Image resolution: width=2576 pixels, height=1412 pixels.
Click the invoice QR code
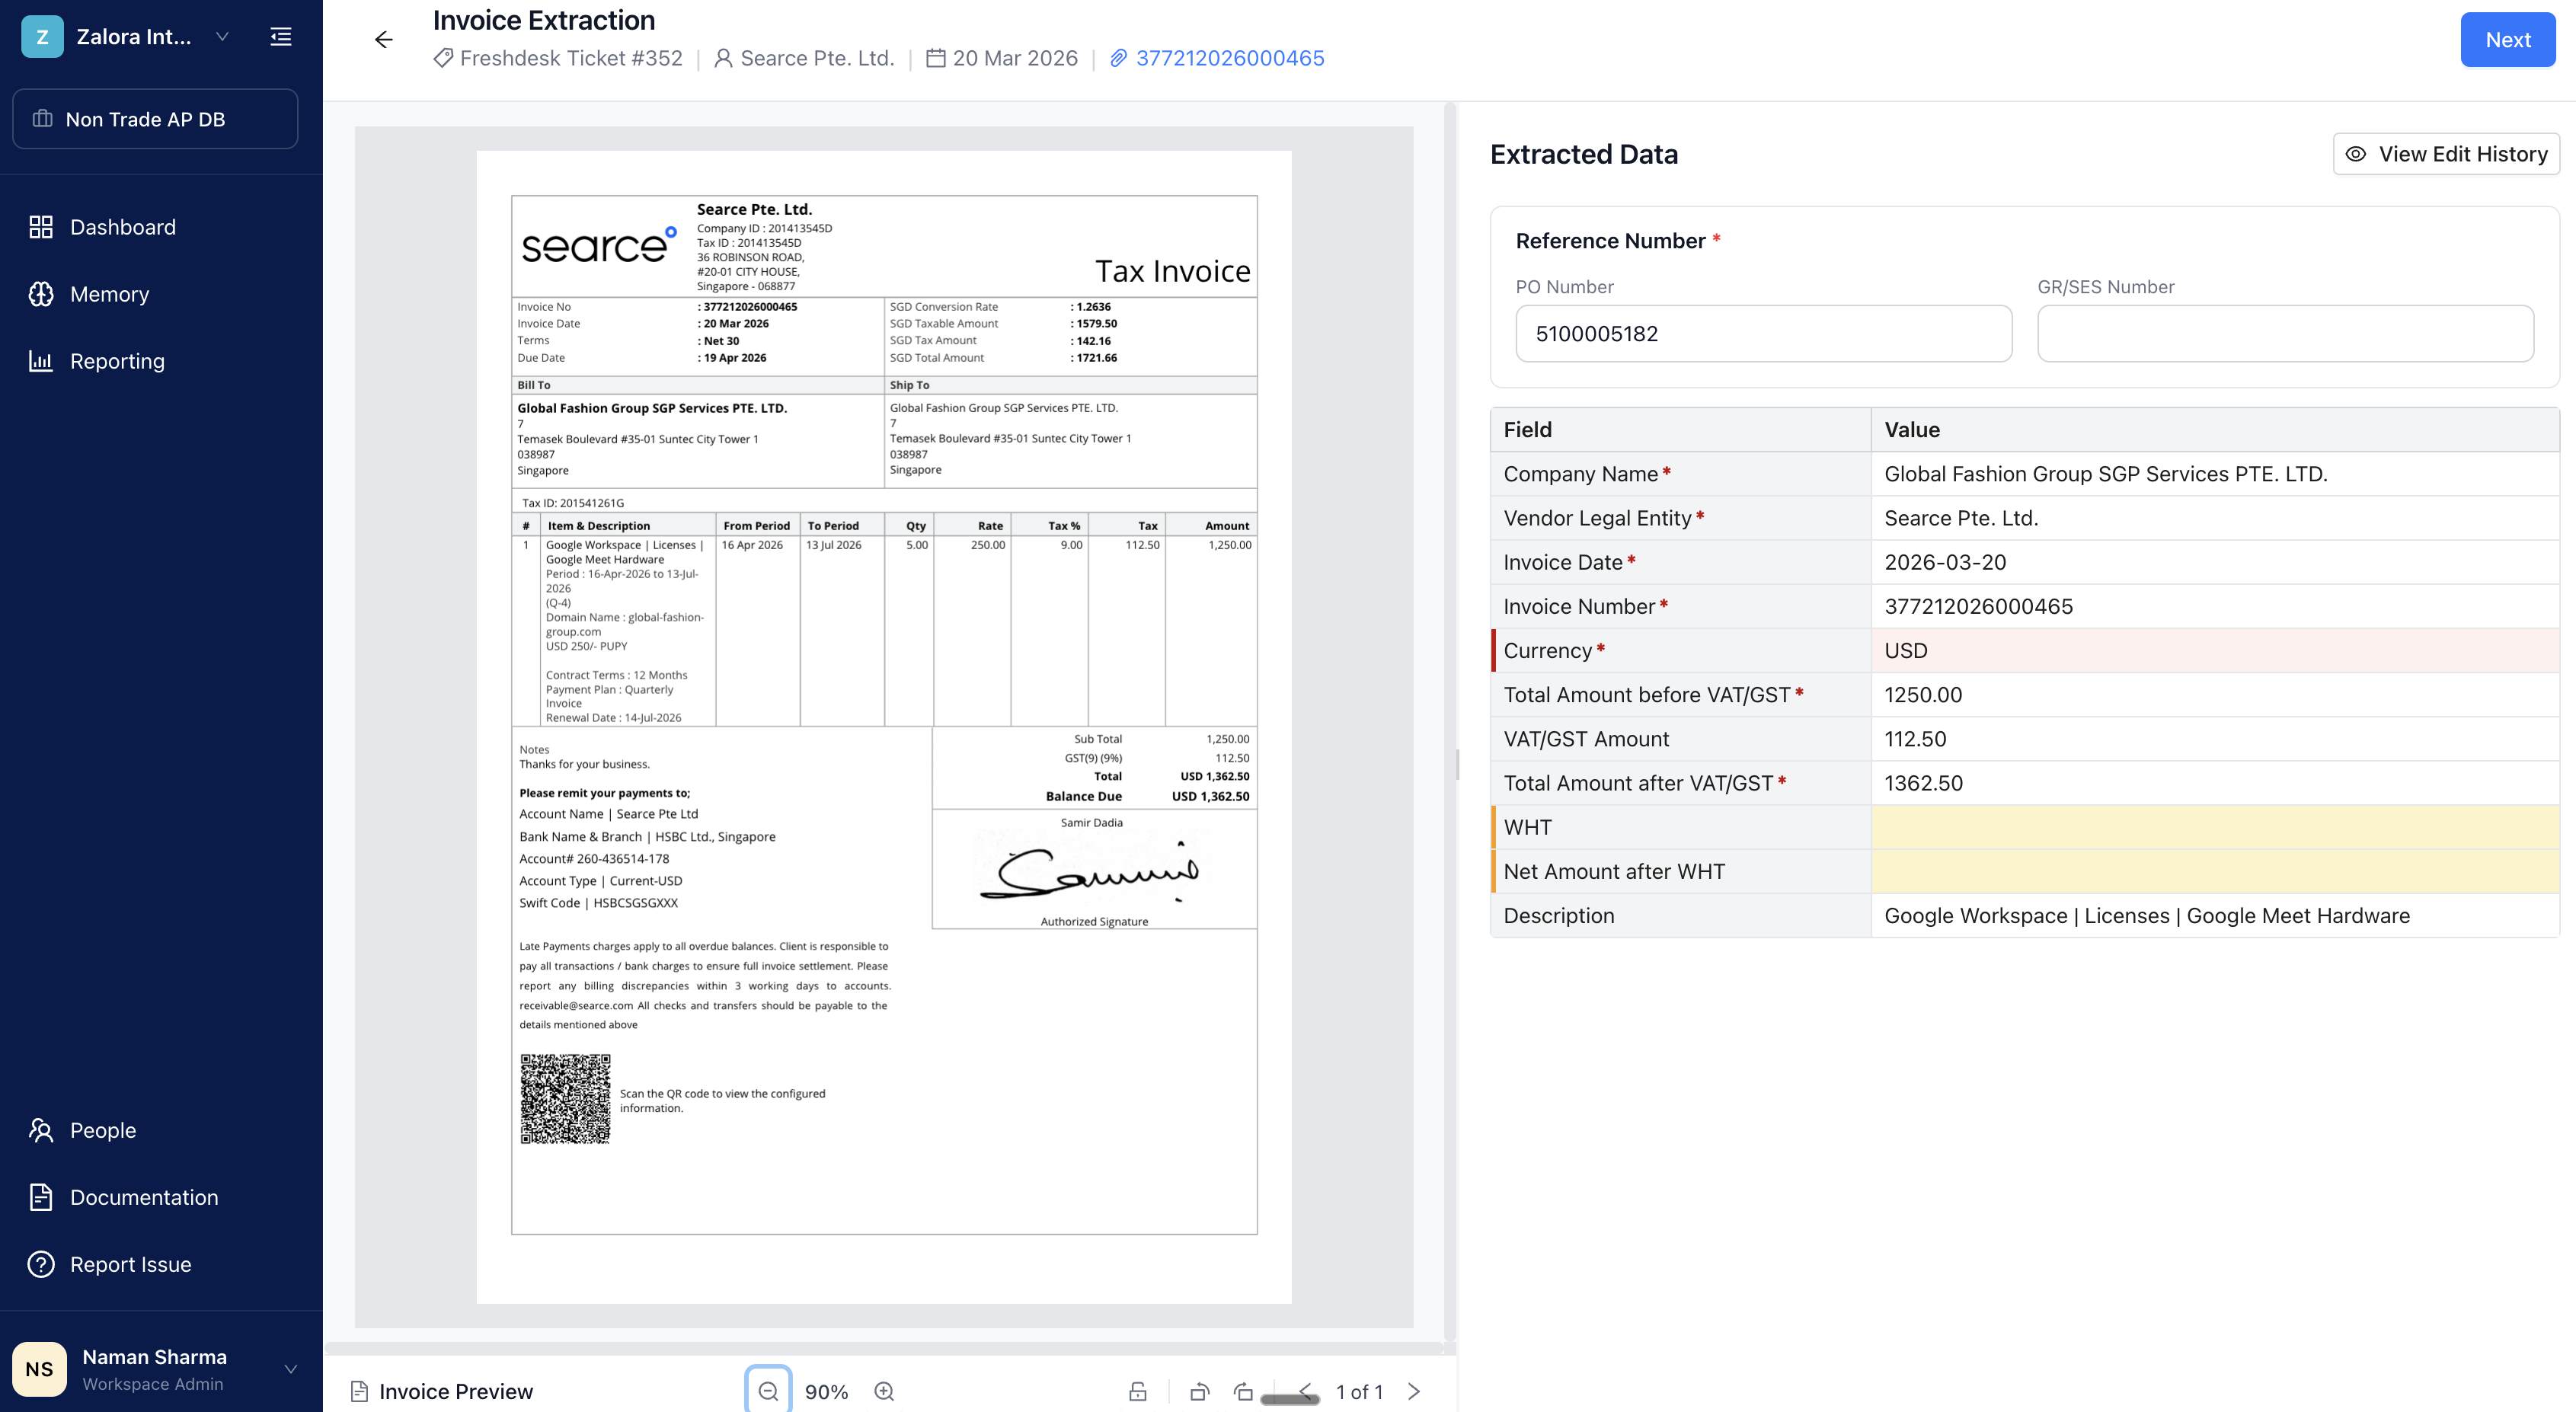coord(565,1098)
